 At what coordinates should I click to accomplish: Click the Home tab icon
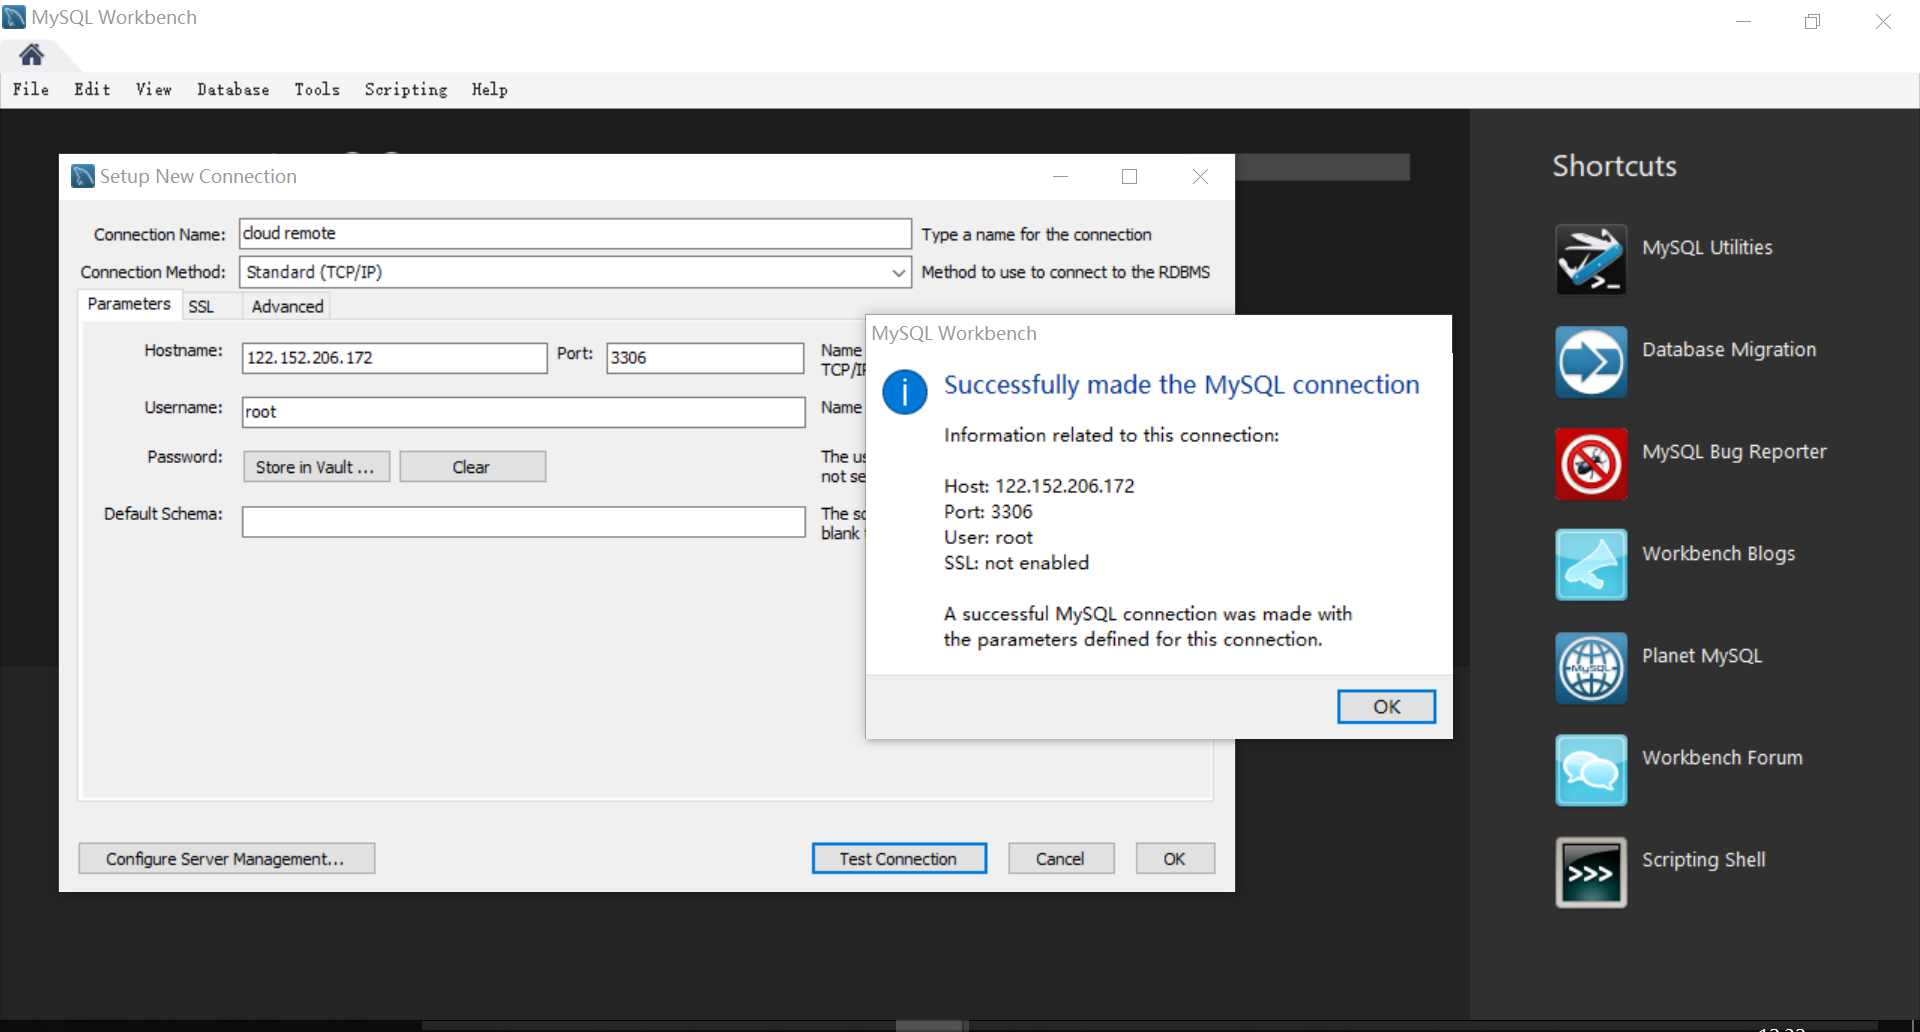pyautogui.click(x=32, y=55)
